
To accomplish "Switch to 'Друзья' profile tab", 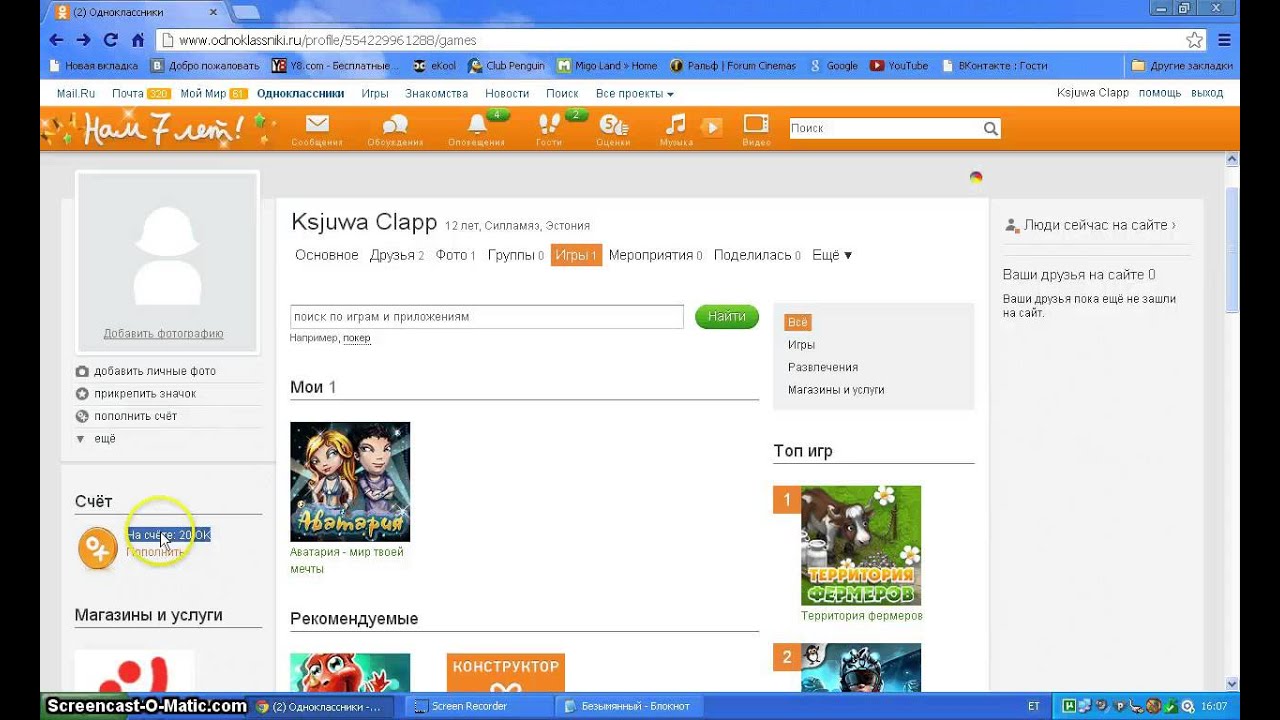I will tap(397, 255).
